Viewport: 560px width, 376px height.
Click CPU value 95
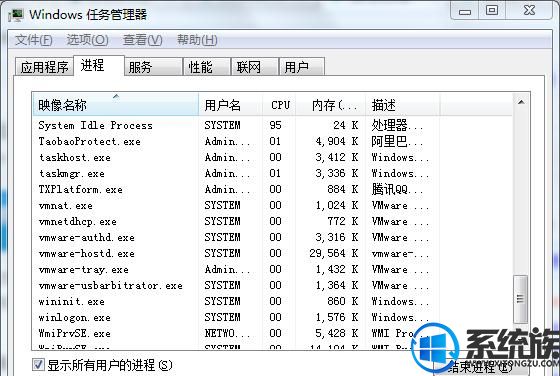tap(275, 125)
